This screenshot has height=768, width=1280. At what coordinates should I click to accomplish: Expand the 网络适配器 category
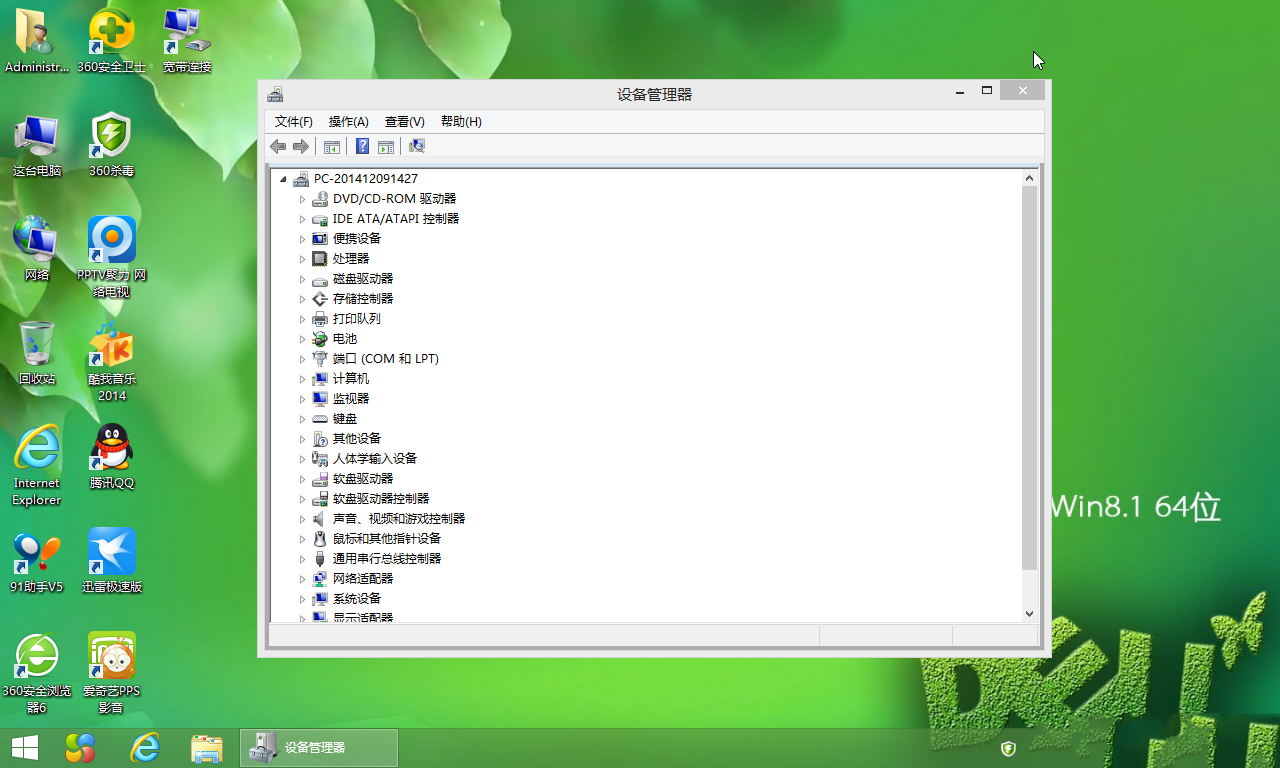tap(303, 578)
